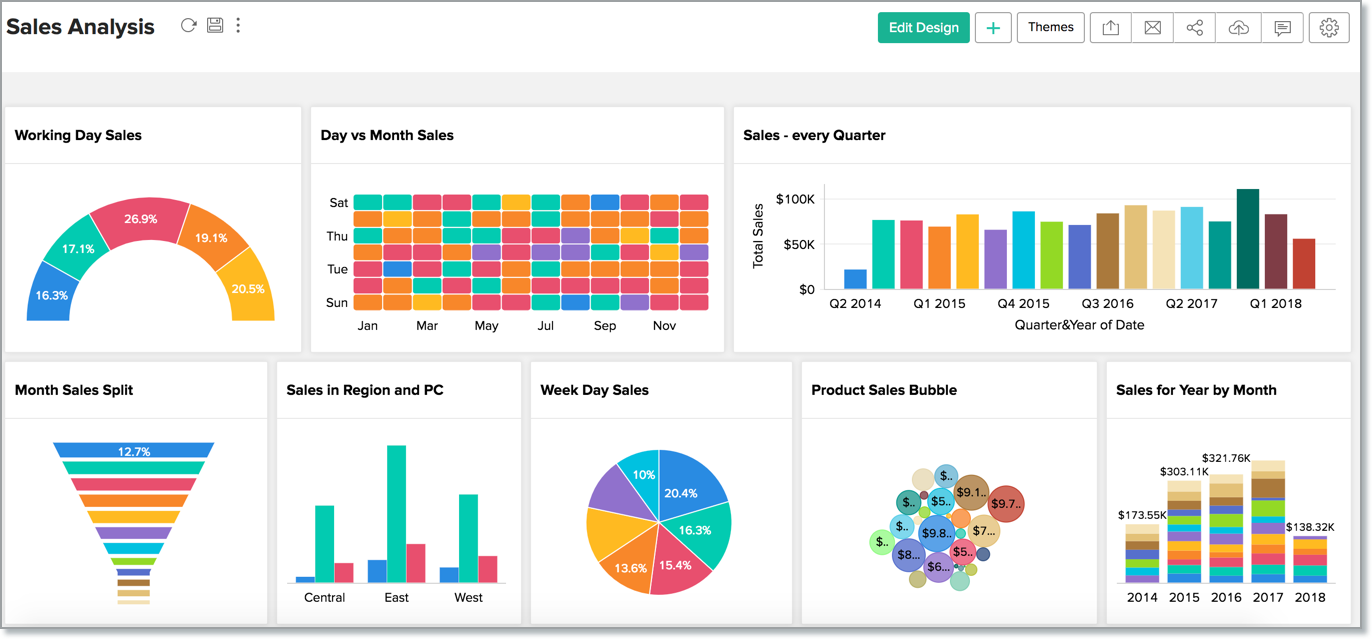The height and width of the screenshot is (639, 1372).
Task: Click the Thu row label in heatmap
Action: tap(337, 236)
